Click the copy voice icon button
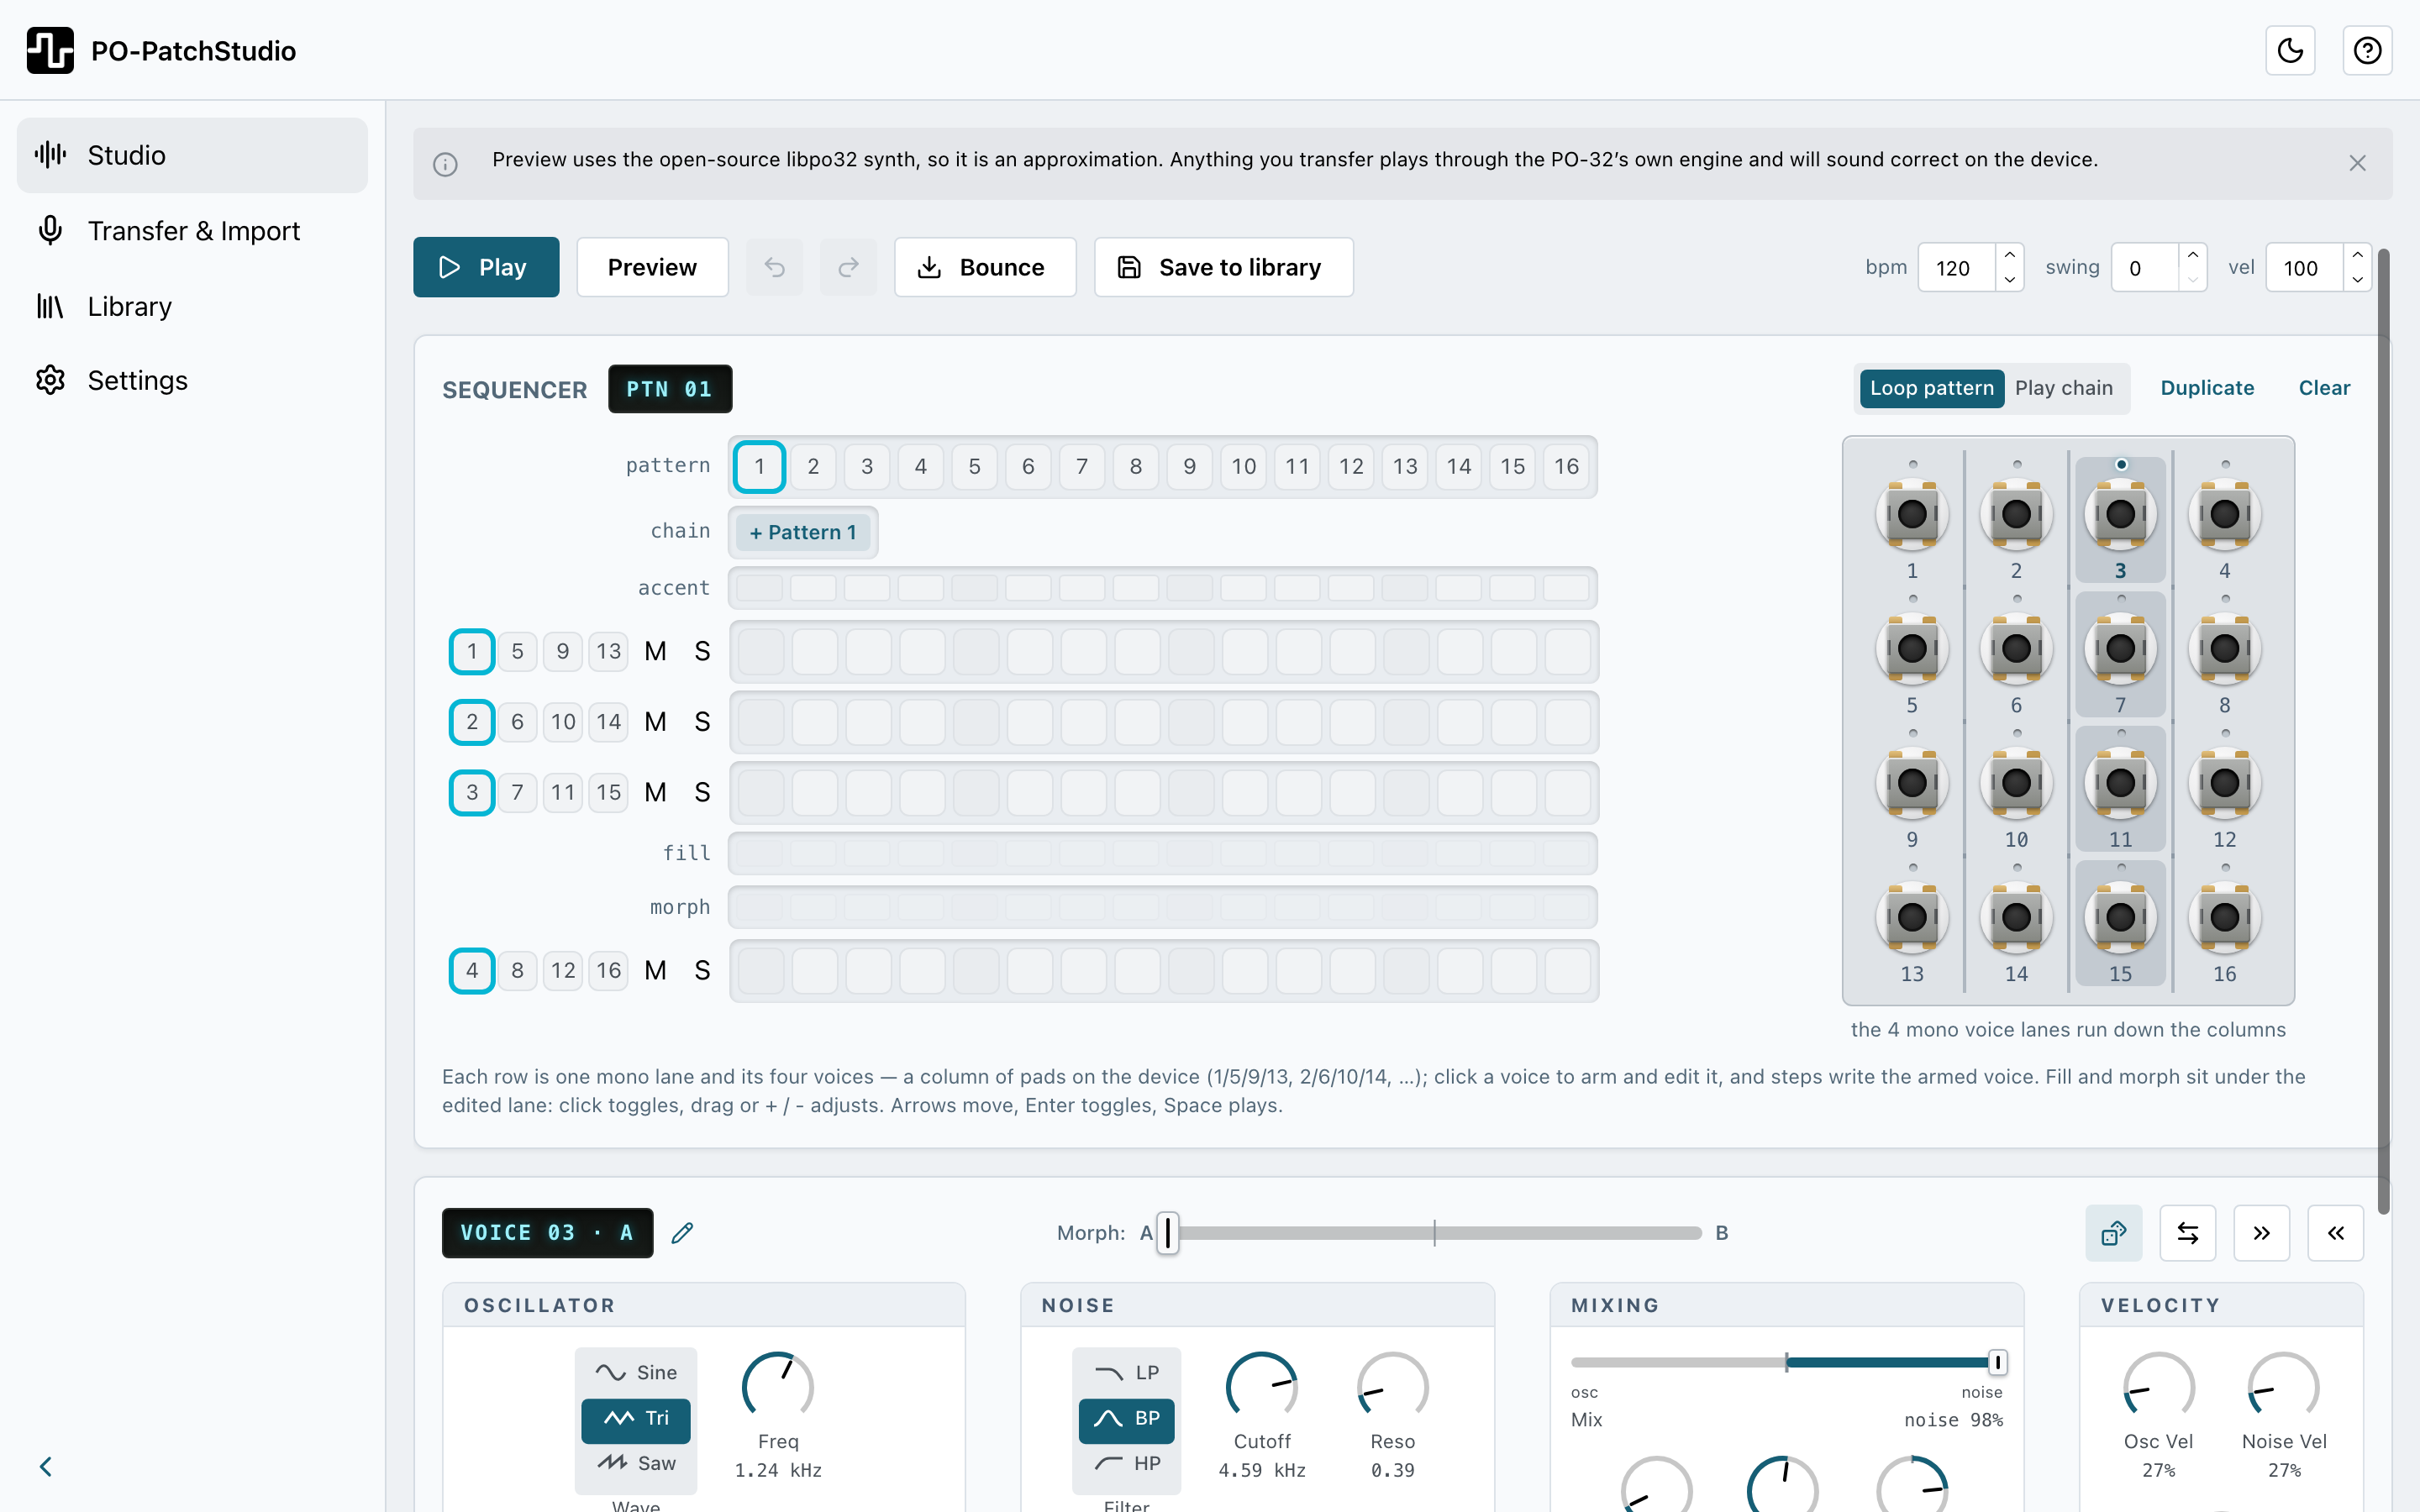The height and width of the screenshot is (1512, 2420). pos(2114,1233)
